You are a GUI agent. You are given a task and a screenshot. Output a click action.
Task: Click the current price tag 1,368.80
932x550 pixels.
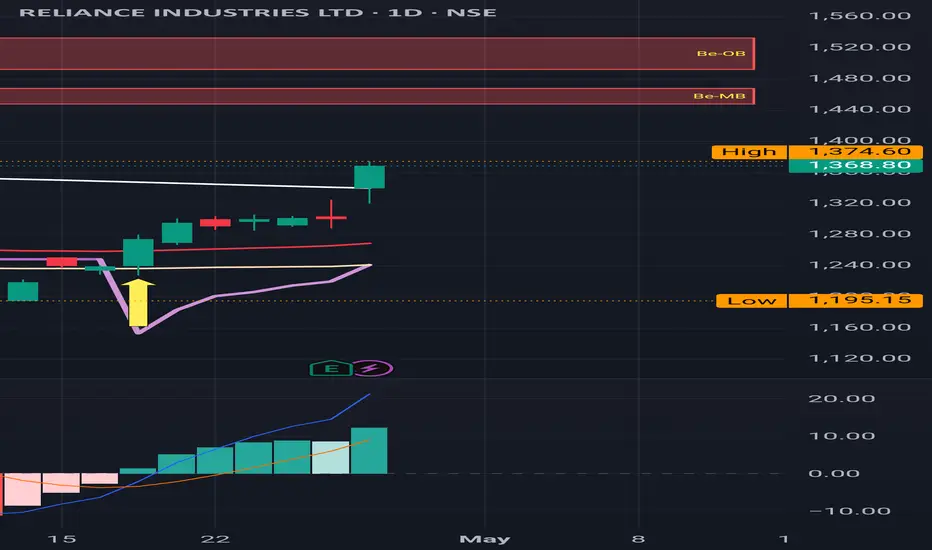click(x=856, y=165)
